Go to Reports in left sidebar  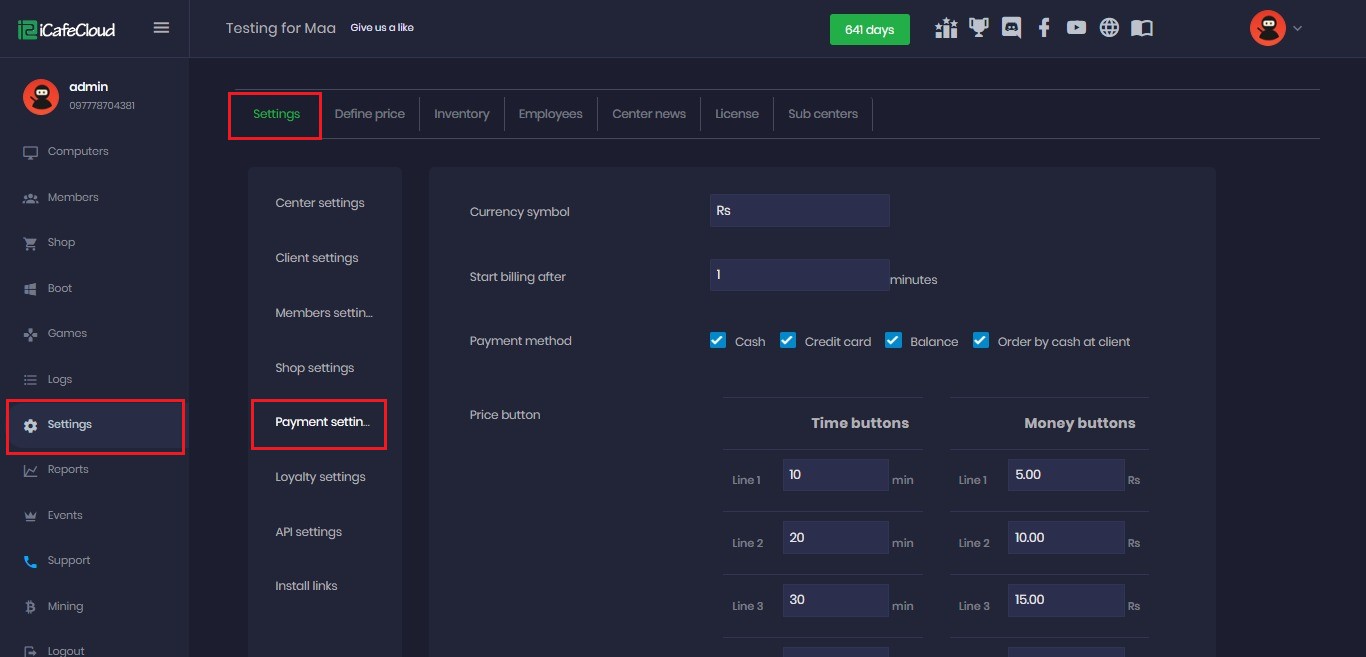pos(68,470)
